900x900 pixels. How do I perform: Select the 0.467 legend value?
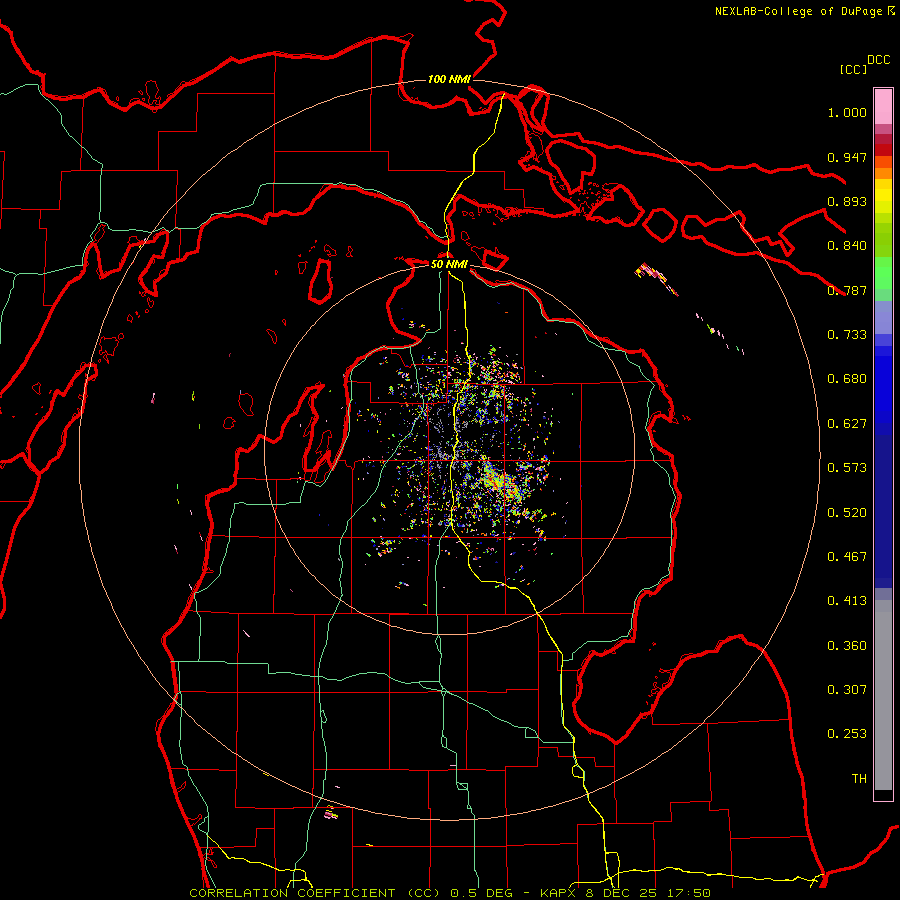pyautogui.click(x=847, y=557)
